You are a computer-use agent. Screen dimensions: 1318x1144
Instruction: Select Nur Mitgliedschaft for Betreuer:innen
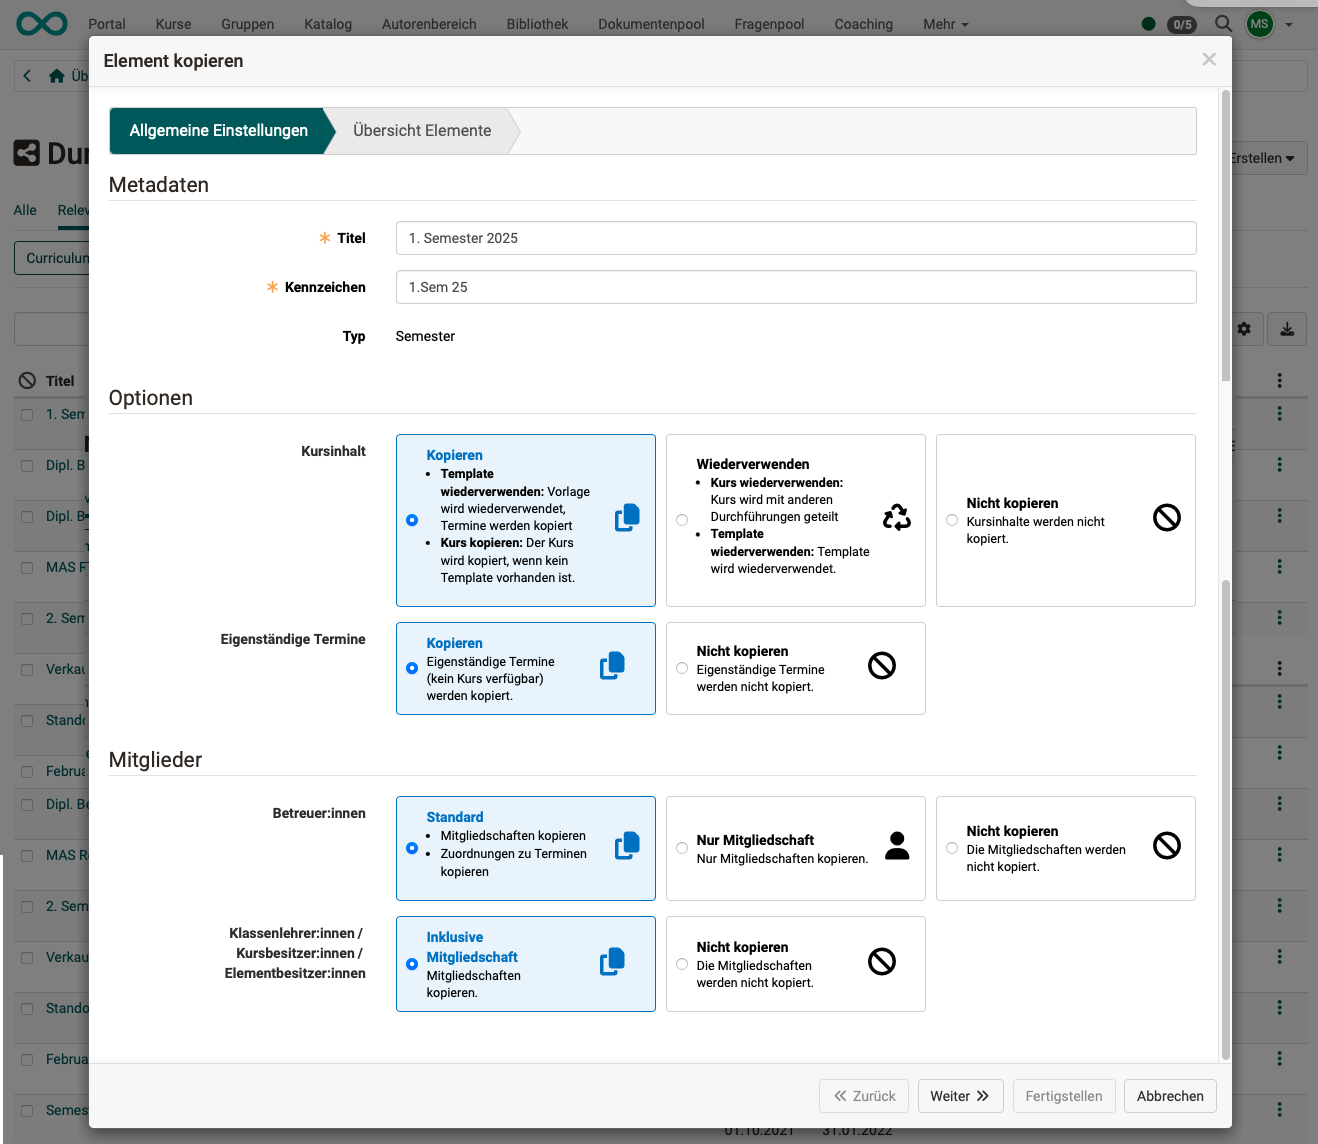click(682, 847)
